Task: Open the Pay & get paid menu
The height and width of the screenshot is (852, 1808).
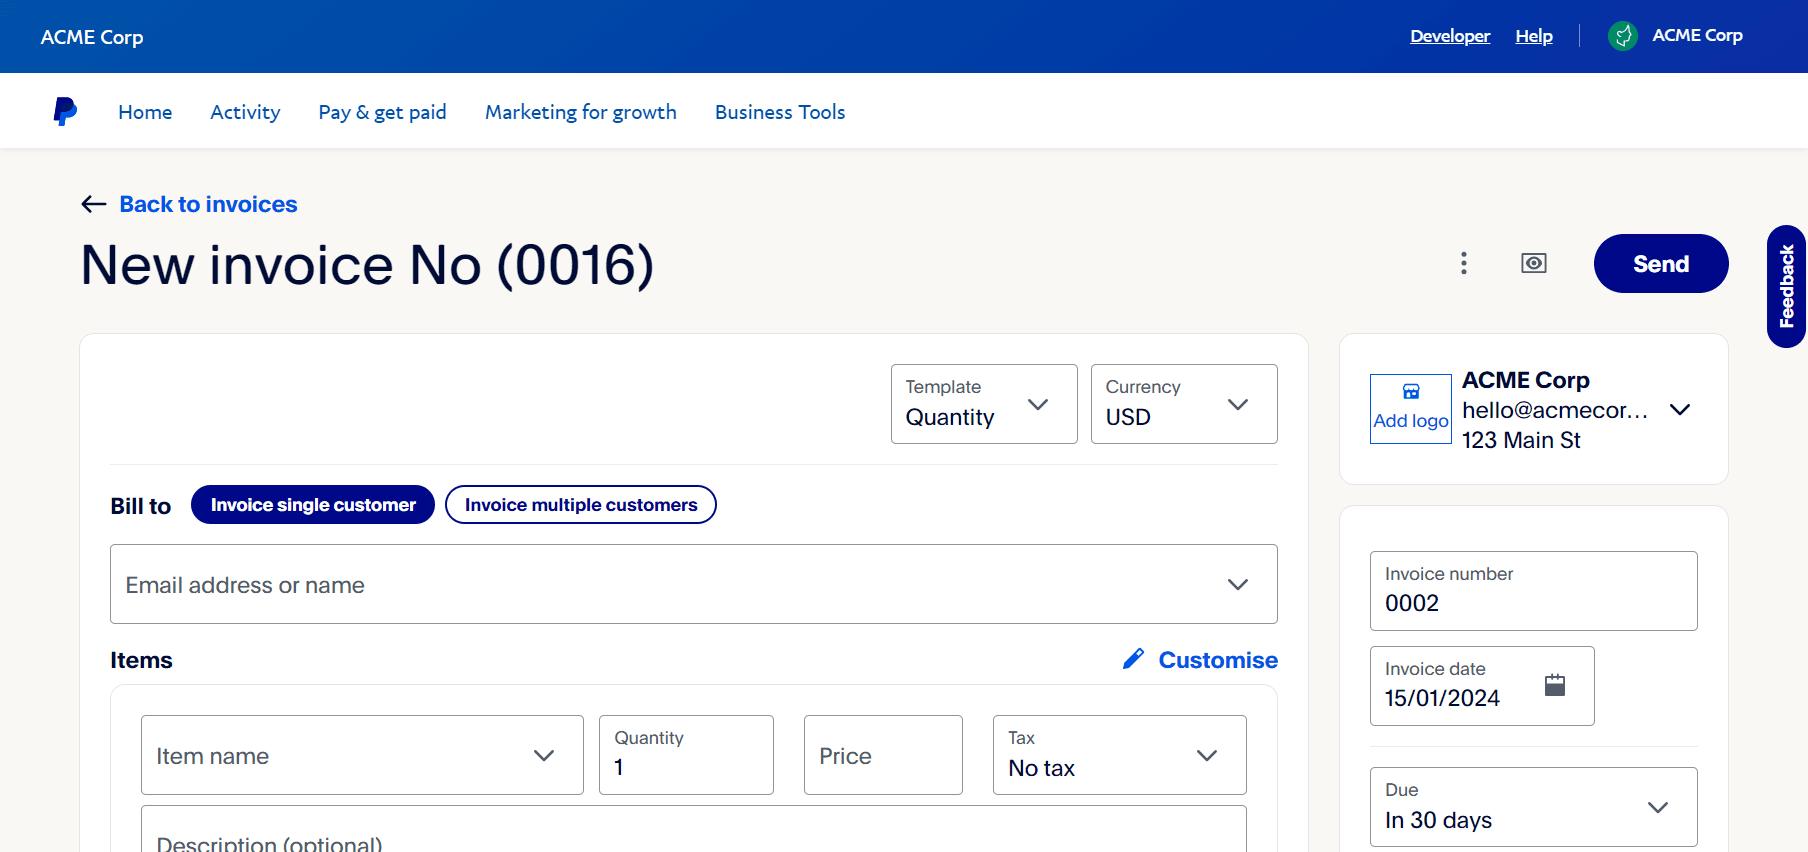Action: tap(382, 112)
